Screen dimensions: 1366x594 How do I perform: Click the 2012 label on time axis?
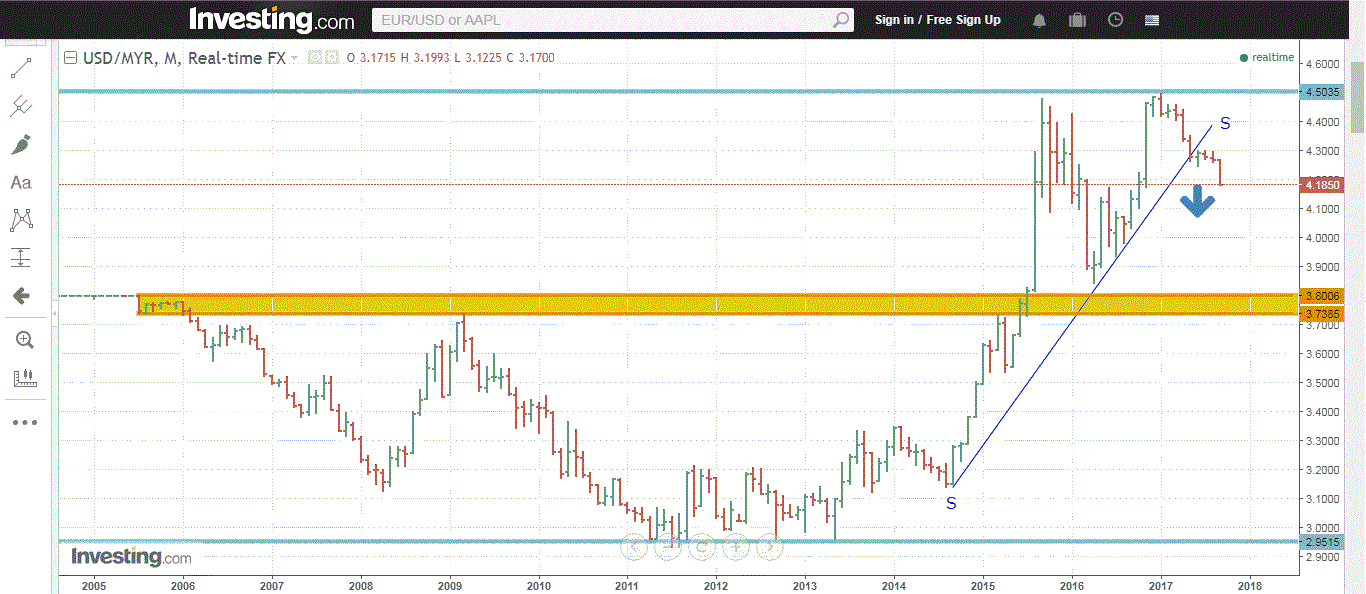tap(716, 585)
